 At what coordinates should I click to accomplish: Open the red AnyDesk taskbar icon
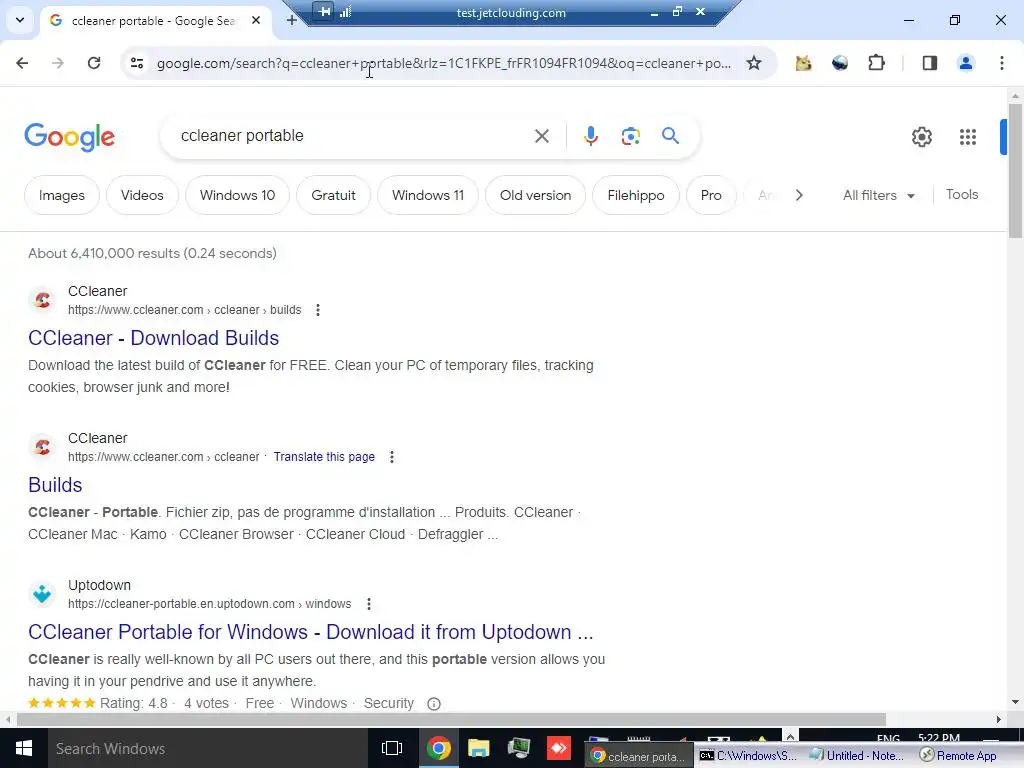pos(558,748)
